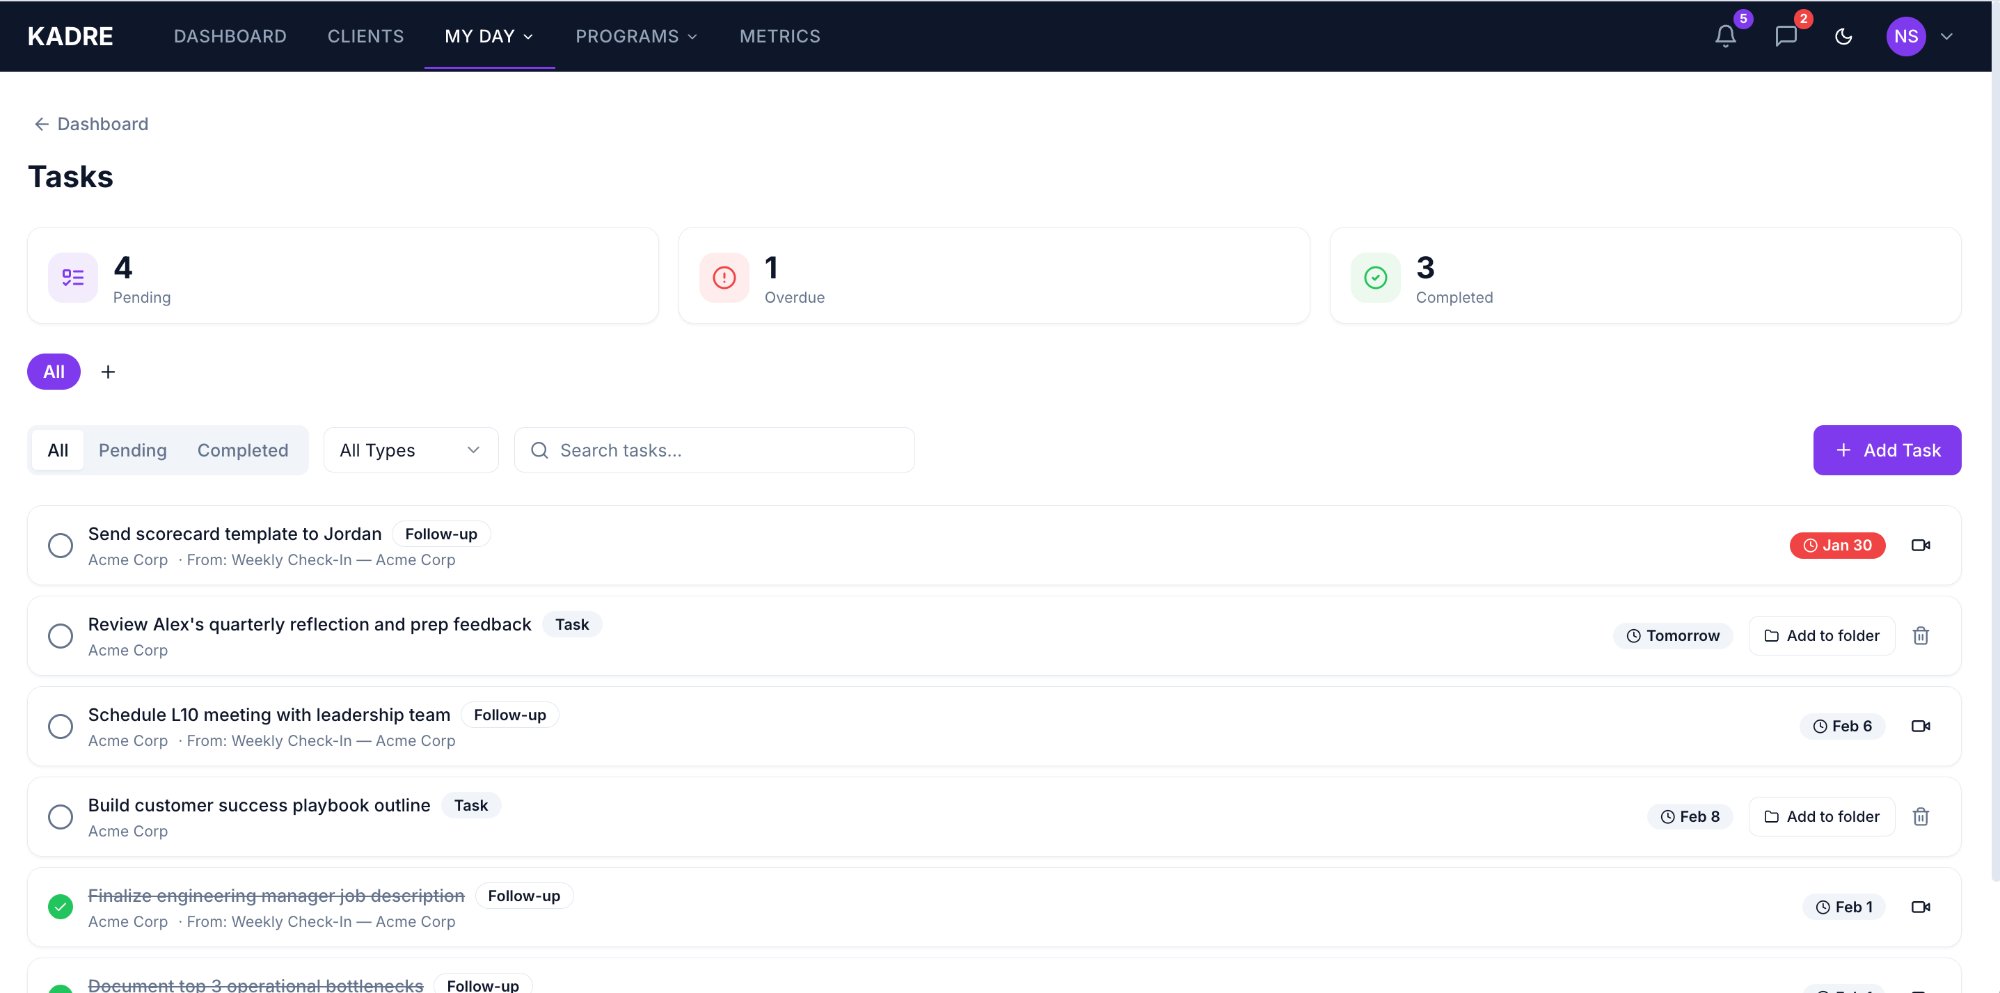
Task: Click the search tasks input field
Action: tap(713, 450)
